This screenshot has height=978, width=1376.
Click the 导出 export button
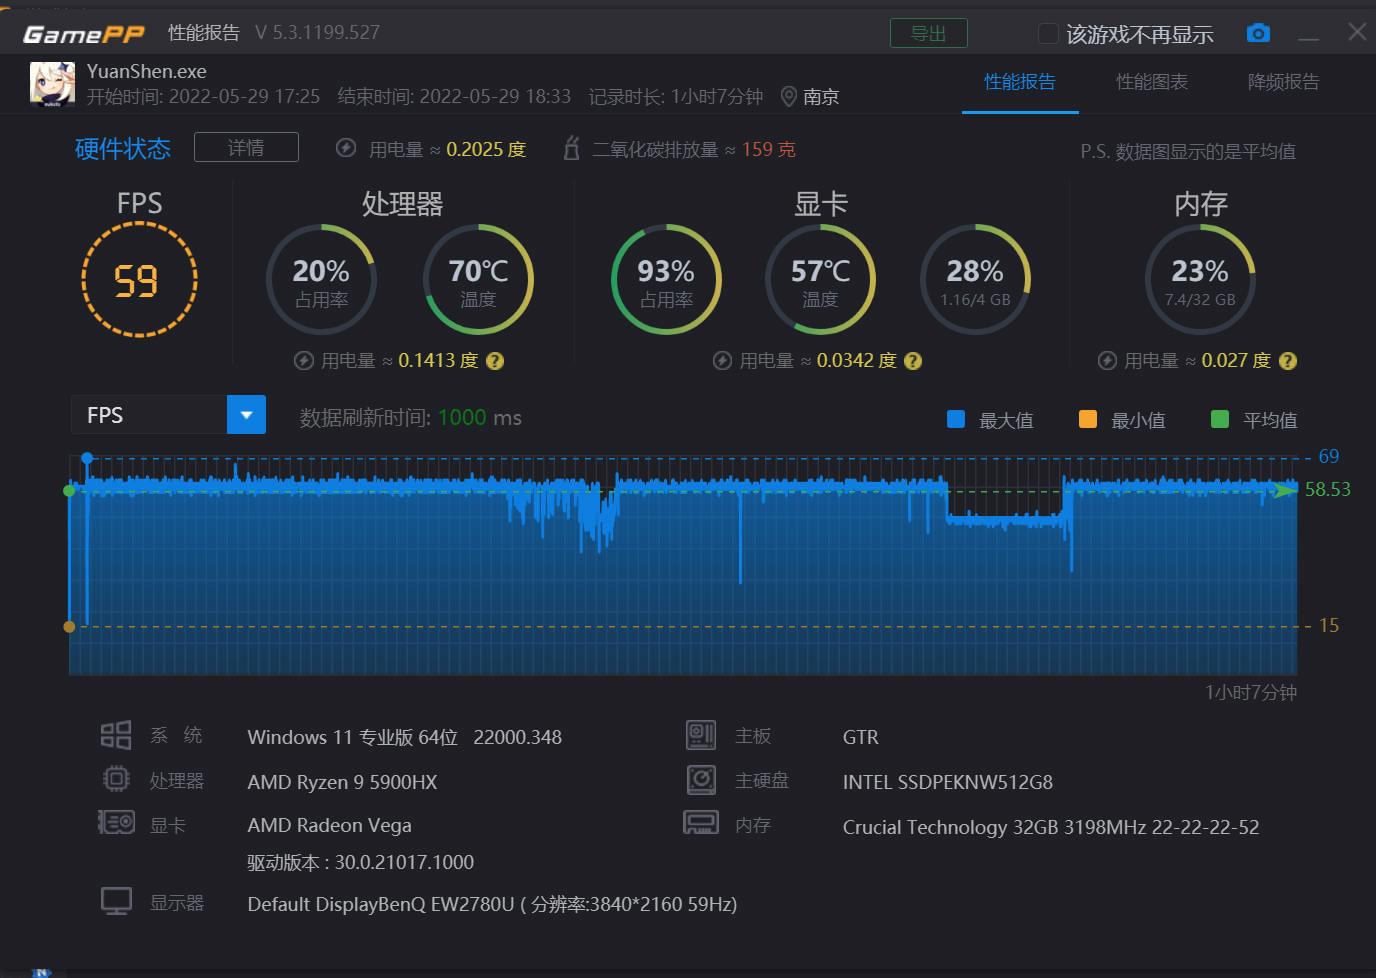(928, 32)
